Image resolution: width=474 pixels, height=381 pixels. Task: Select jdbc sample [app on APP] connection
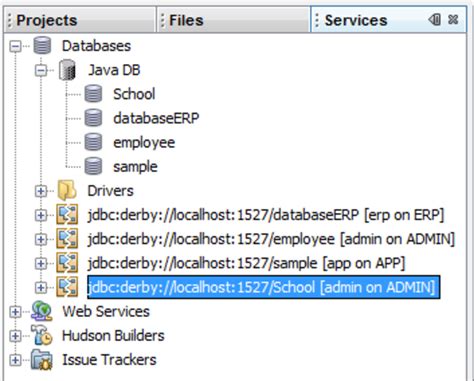tap(246, 263)
